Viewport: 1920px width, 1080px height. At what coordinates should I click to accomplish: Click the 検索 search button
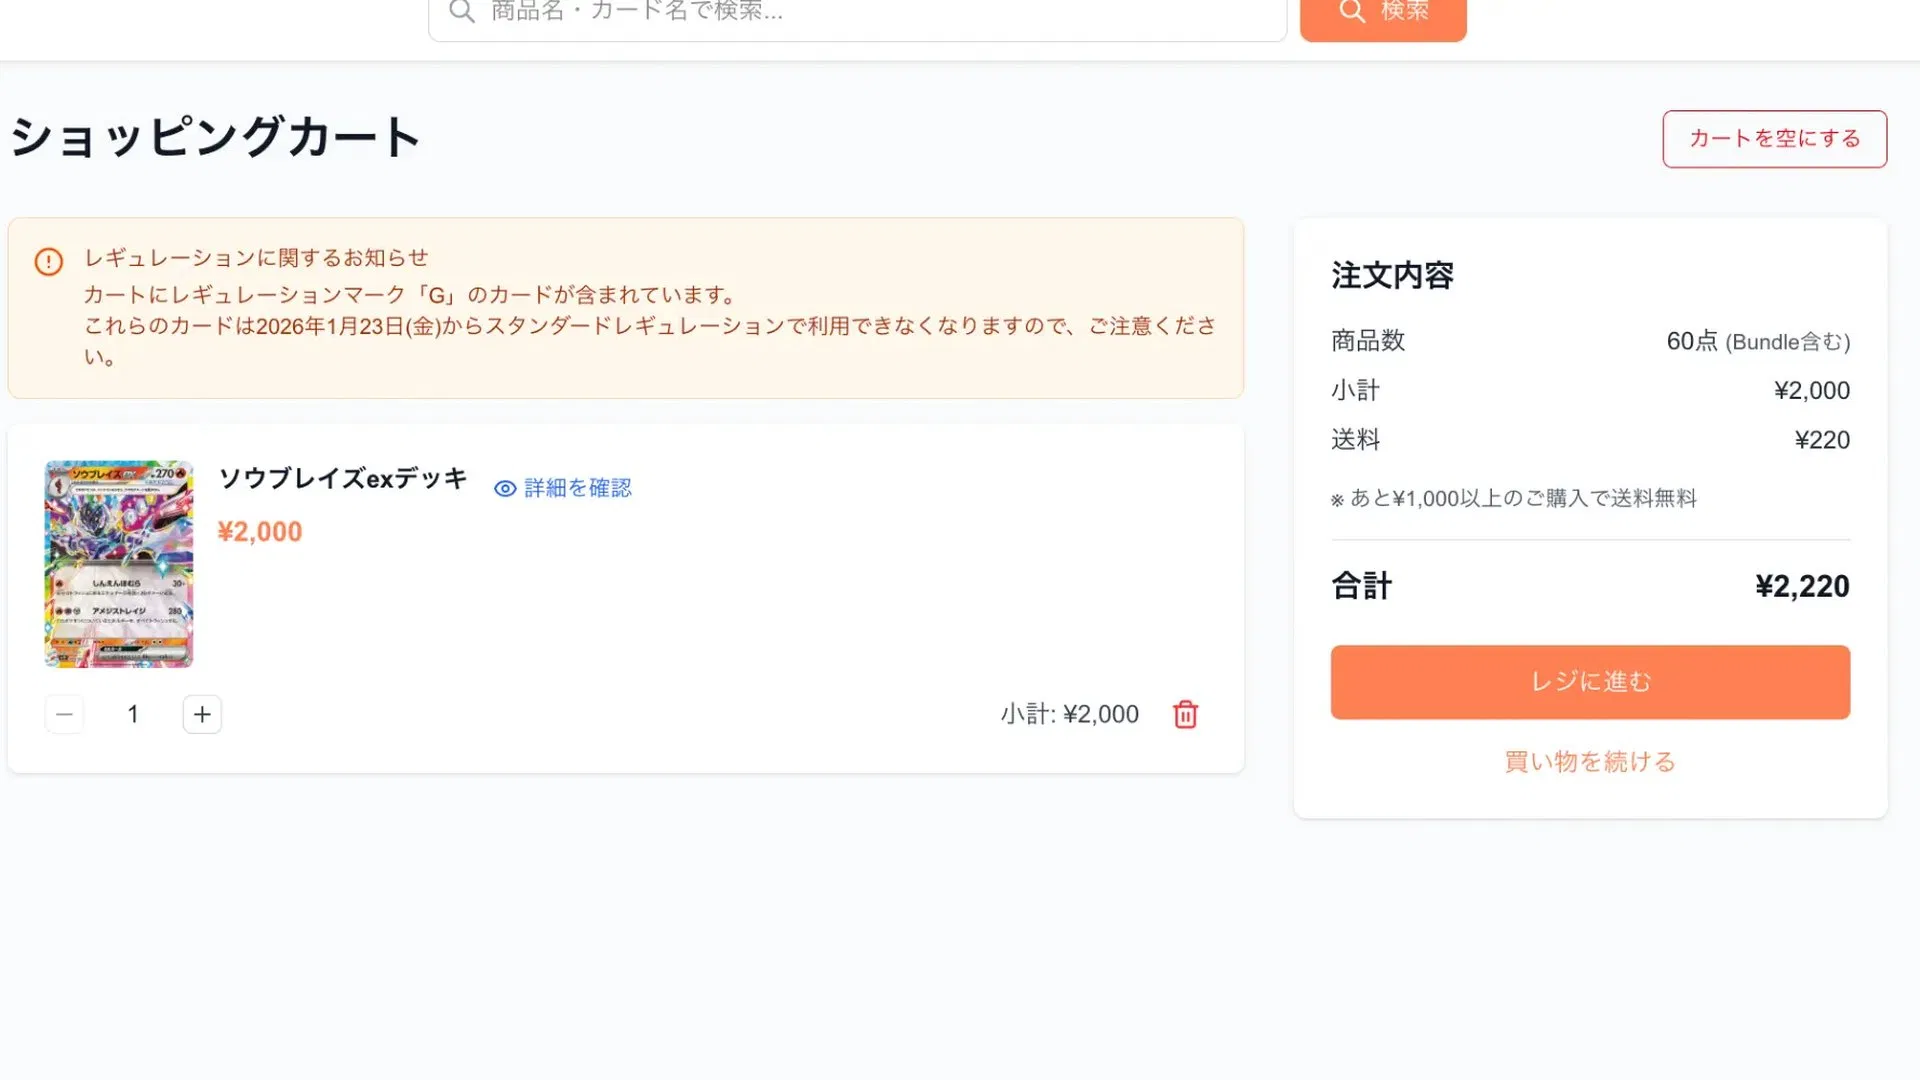pyautogui.click(x=1384, y=12)
